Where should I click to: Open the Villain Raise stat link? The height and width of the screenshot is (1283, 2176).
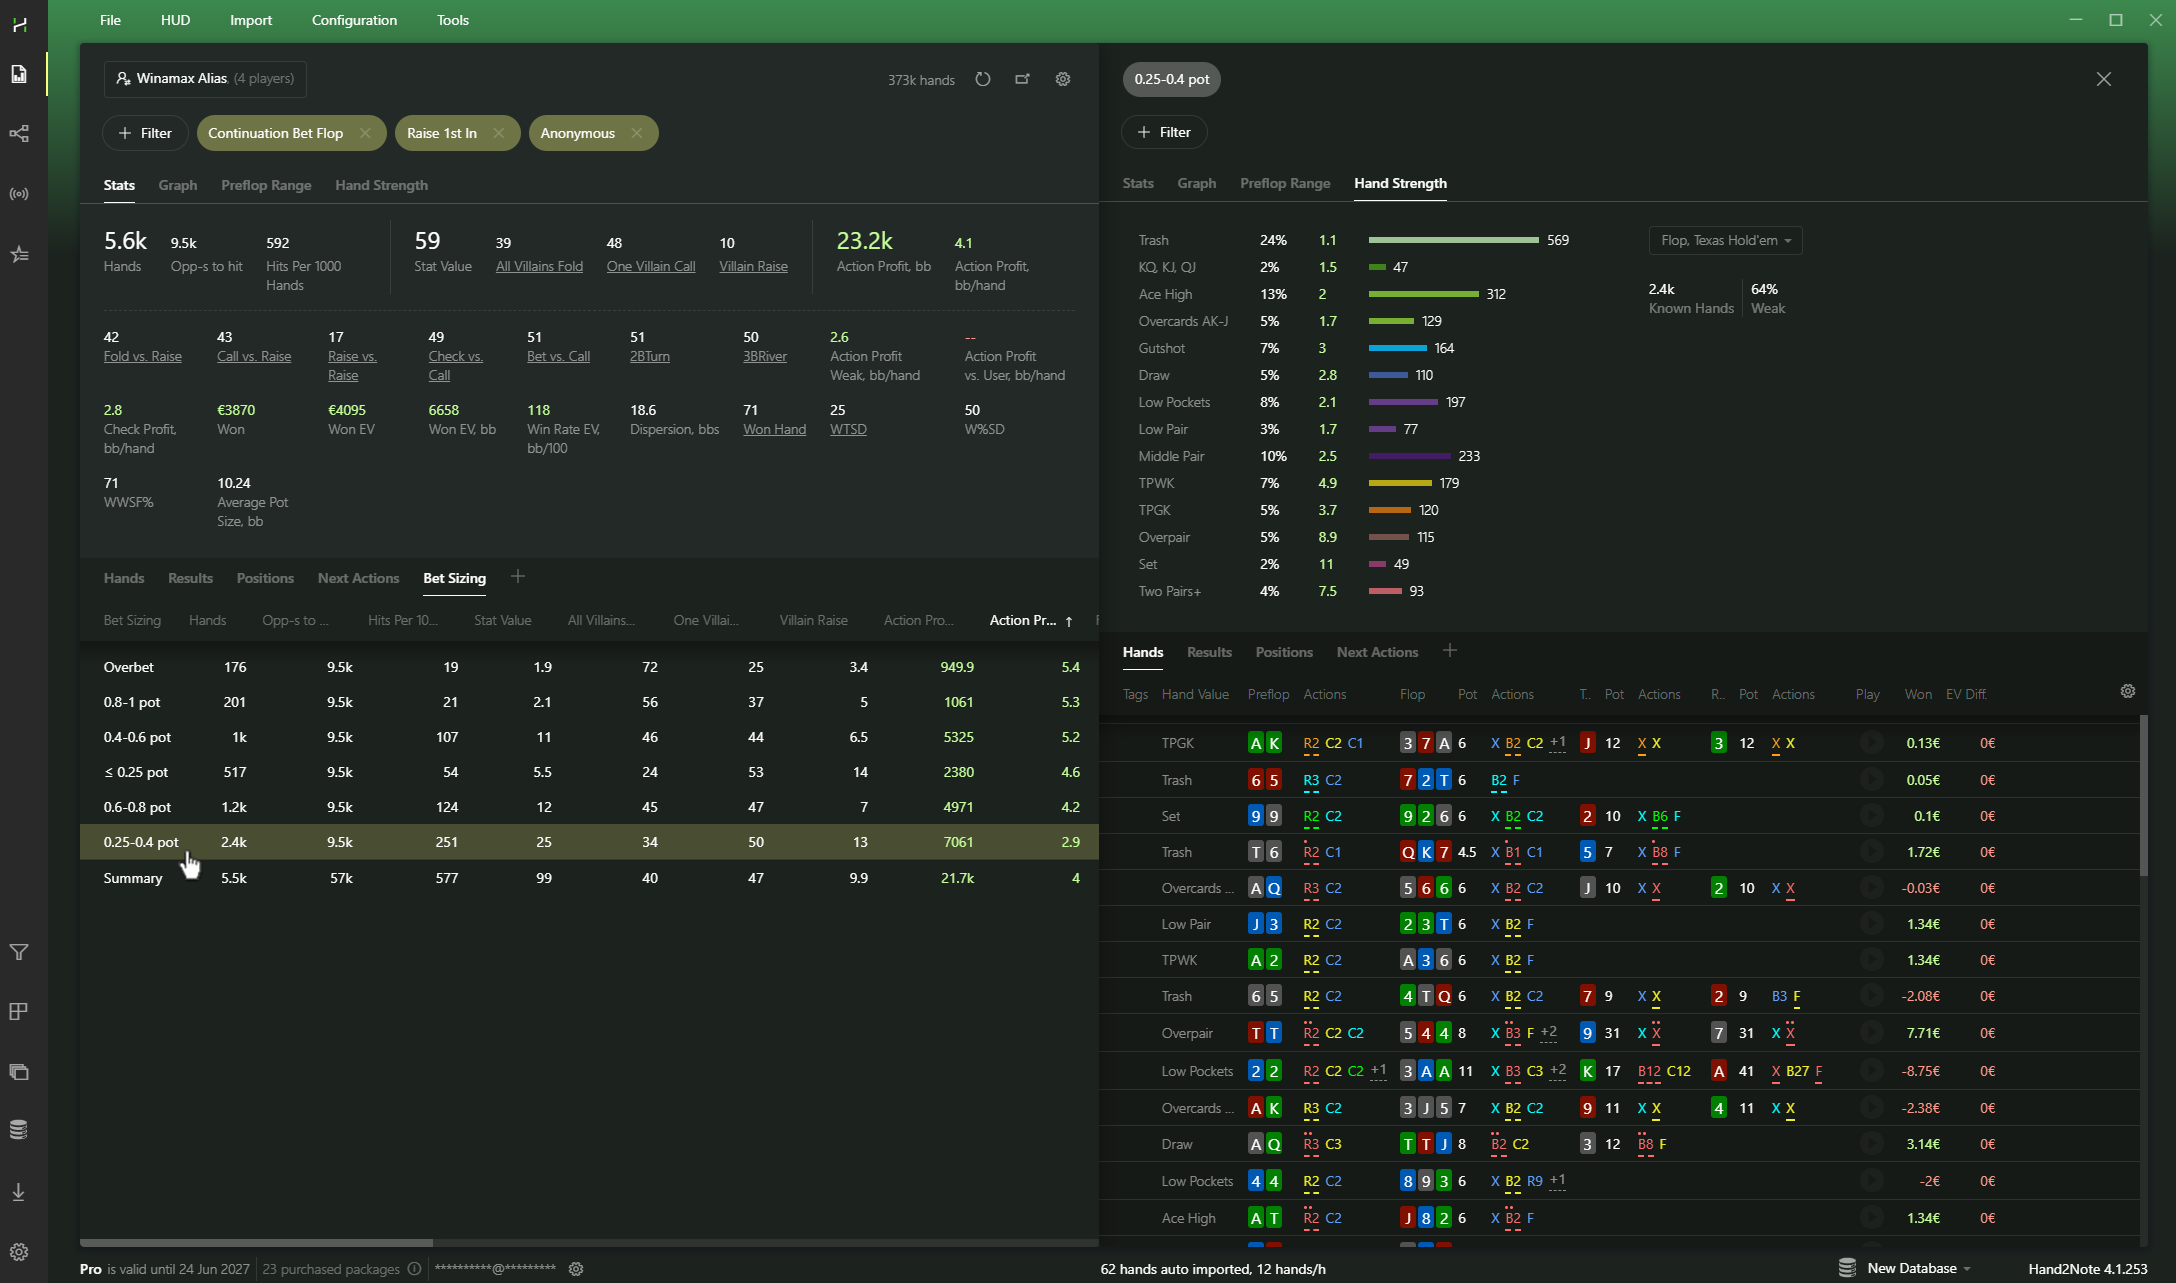[753, 266]
